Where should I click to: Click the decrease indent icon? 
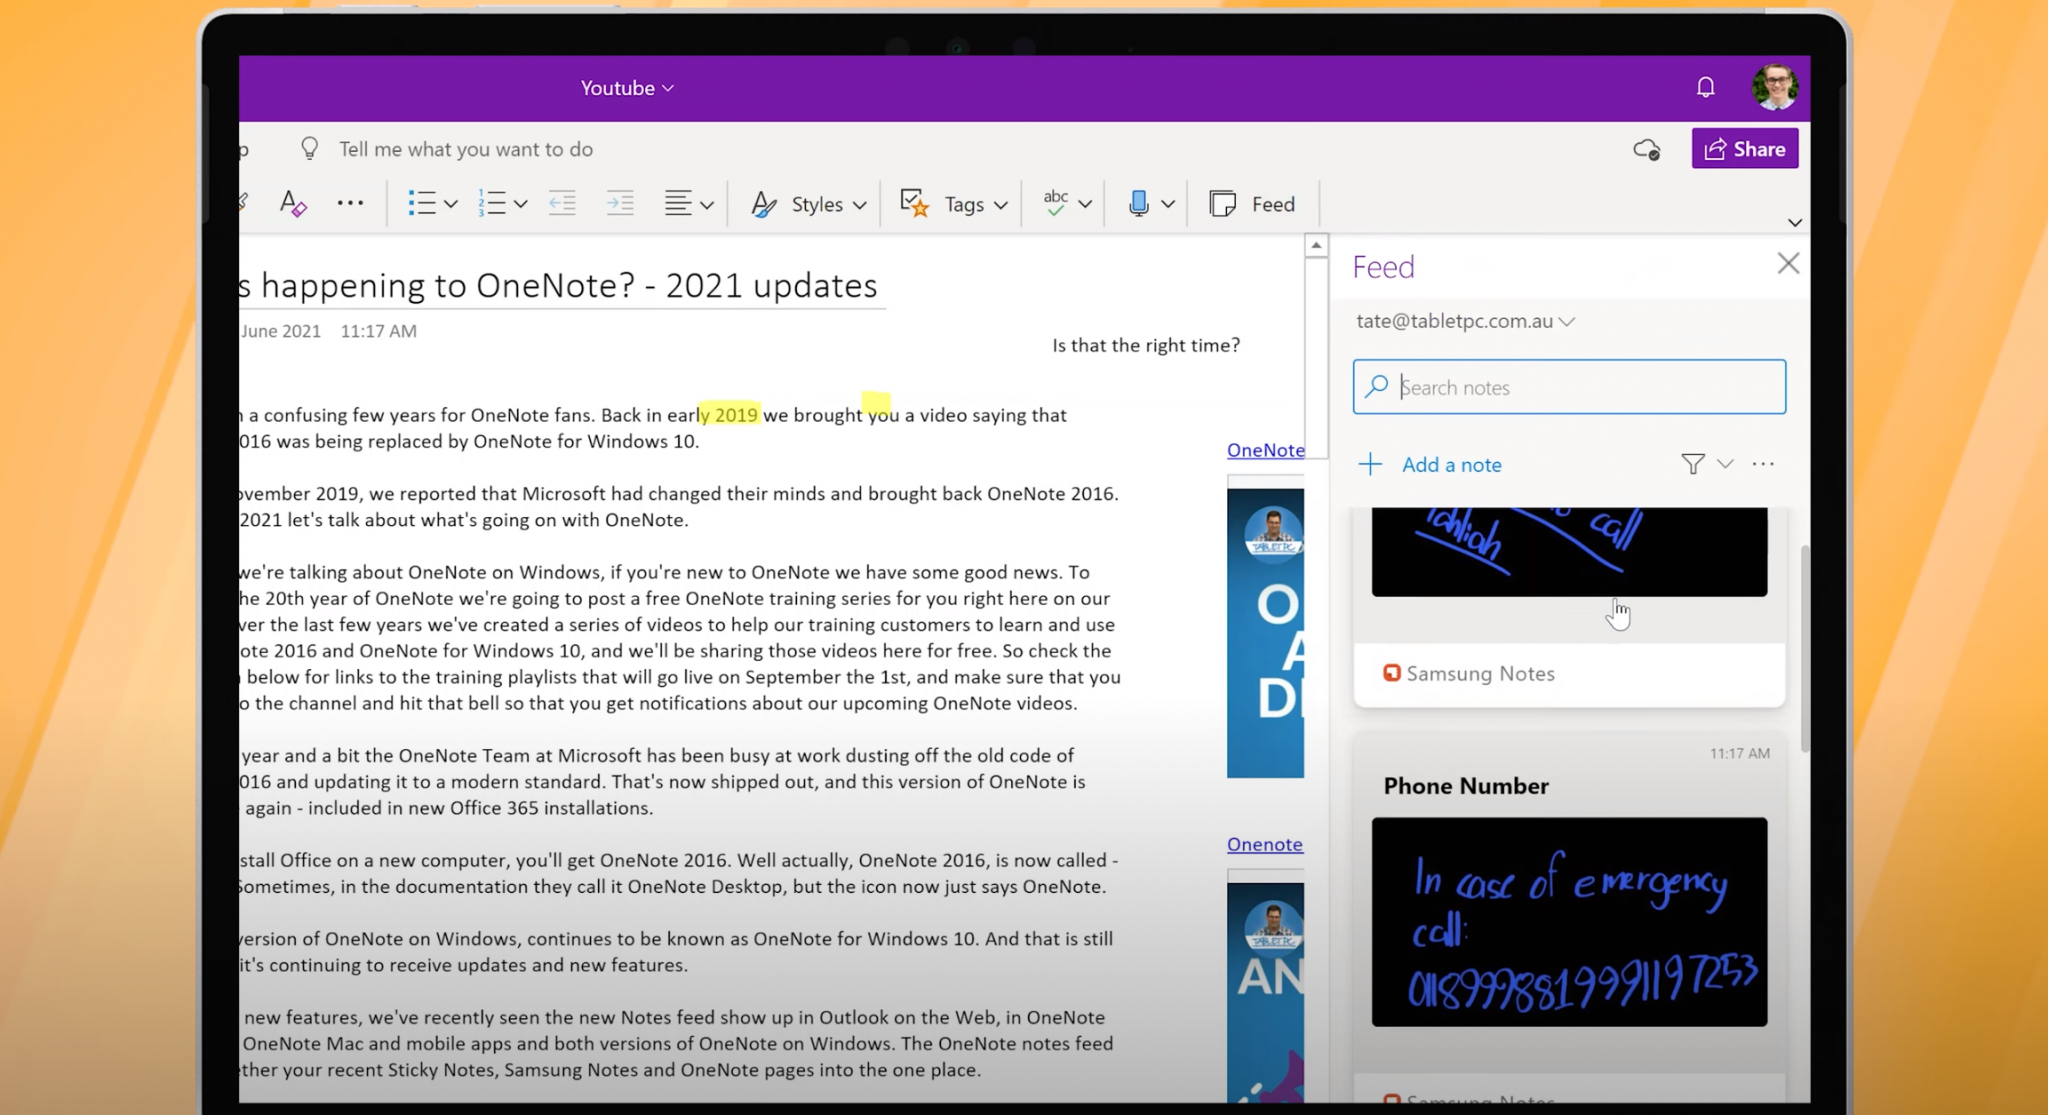click(x=562, y=203)
